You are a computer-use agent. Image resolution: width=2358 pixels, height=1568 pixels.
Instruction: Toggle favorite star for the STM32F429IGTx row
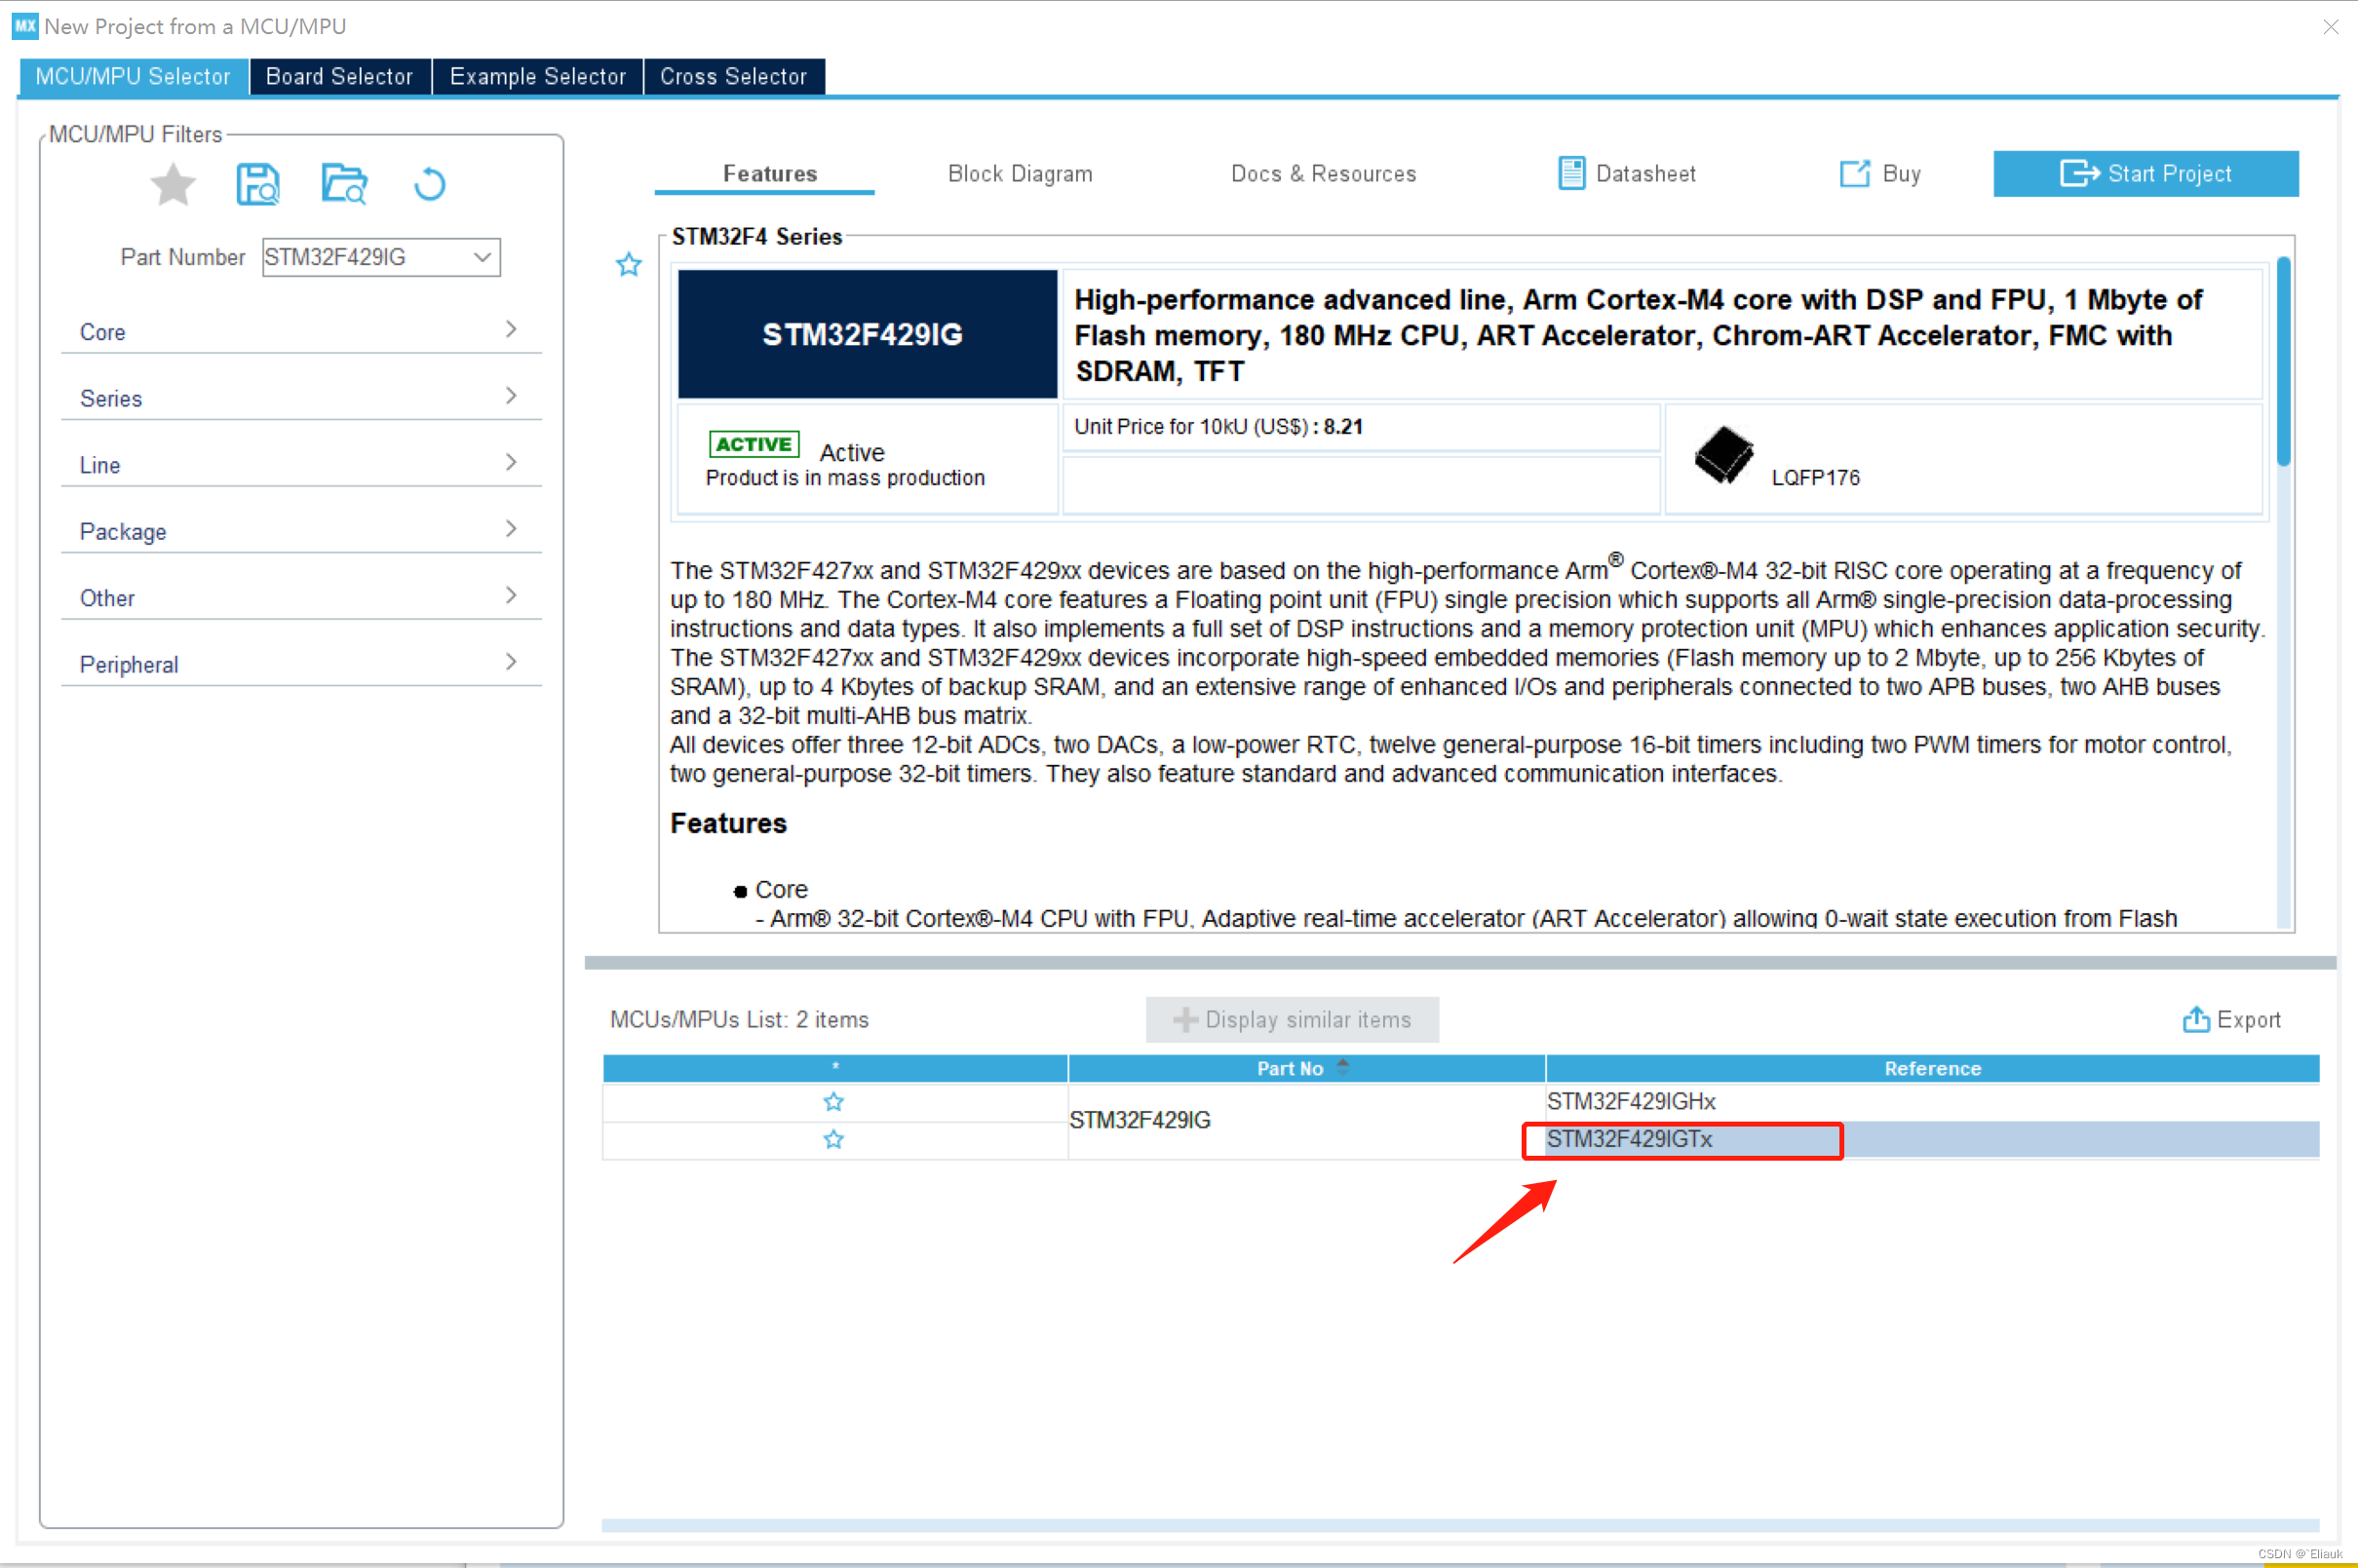point(834,1140)
